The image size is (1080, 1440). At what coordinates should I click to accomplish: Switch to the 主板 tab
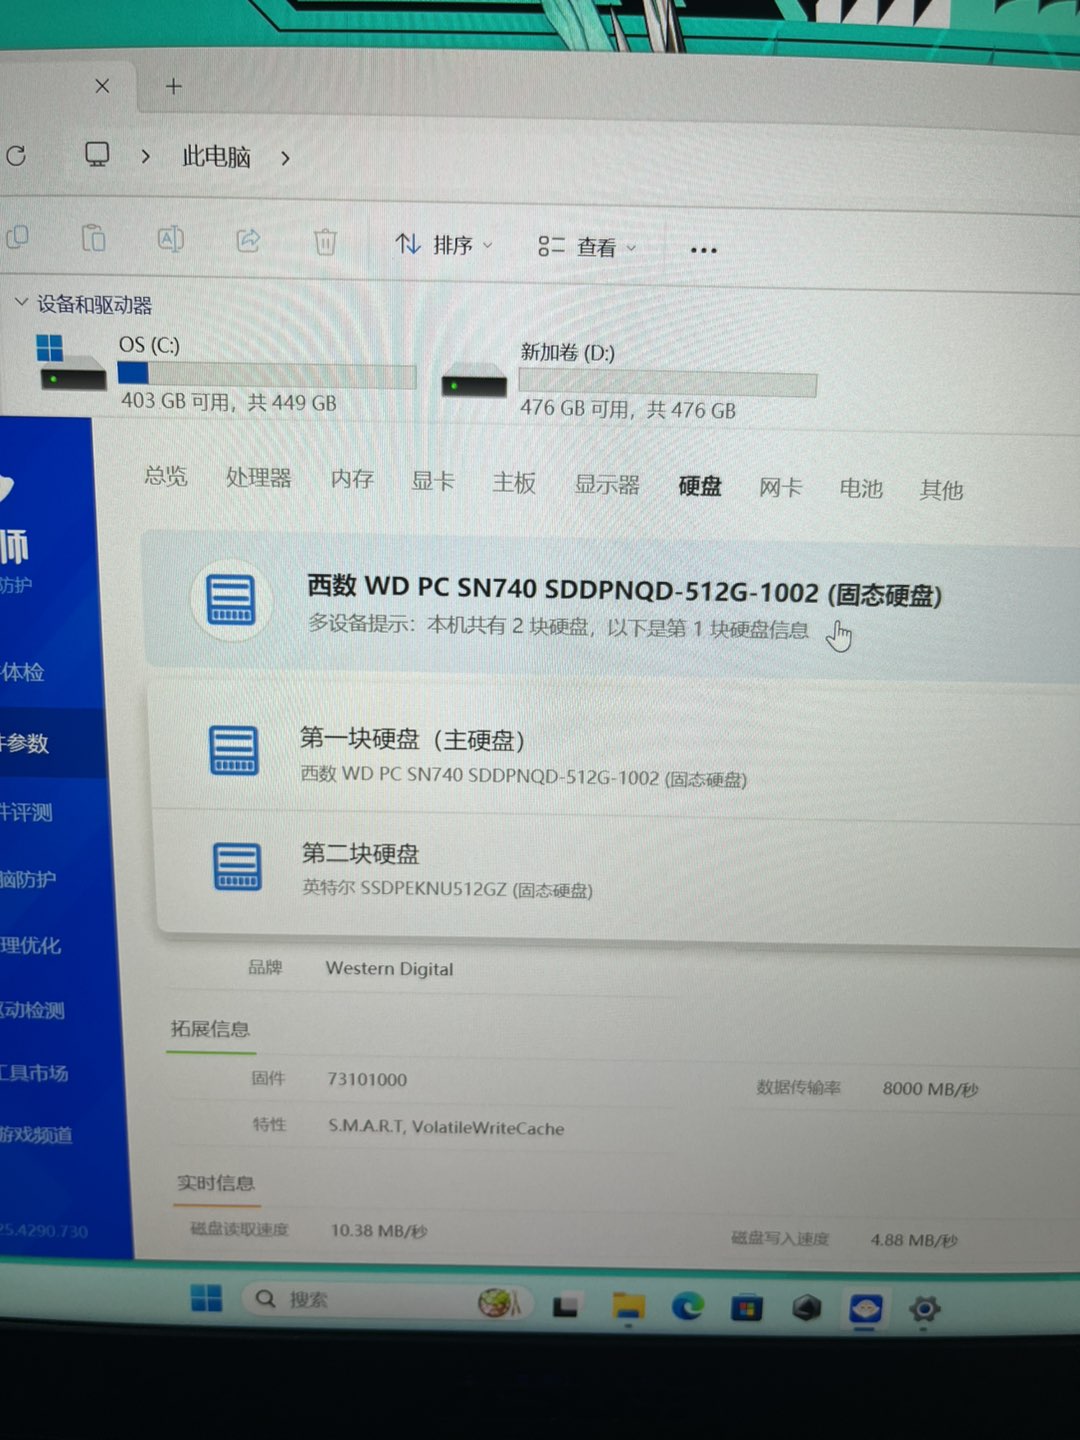point(514,483)
